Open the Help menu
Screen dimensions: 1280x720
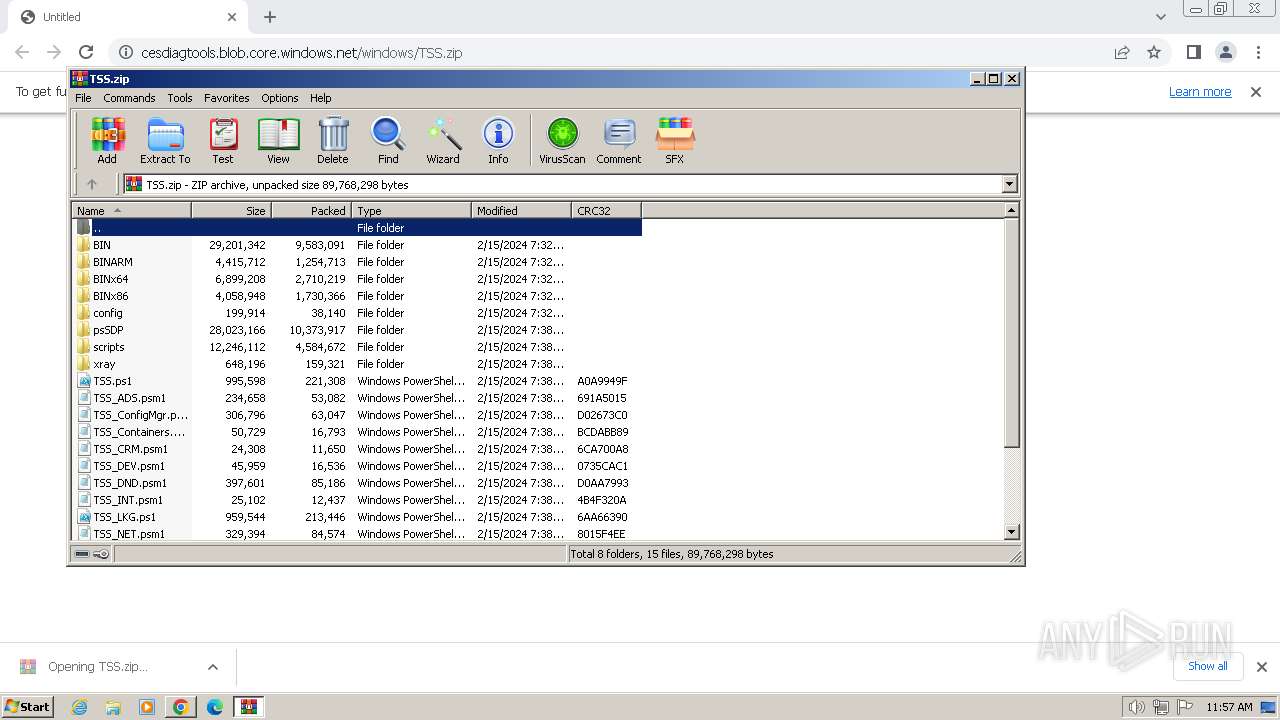click(320, 98)
